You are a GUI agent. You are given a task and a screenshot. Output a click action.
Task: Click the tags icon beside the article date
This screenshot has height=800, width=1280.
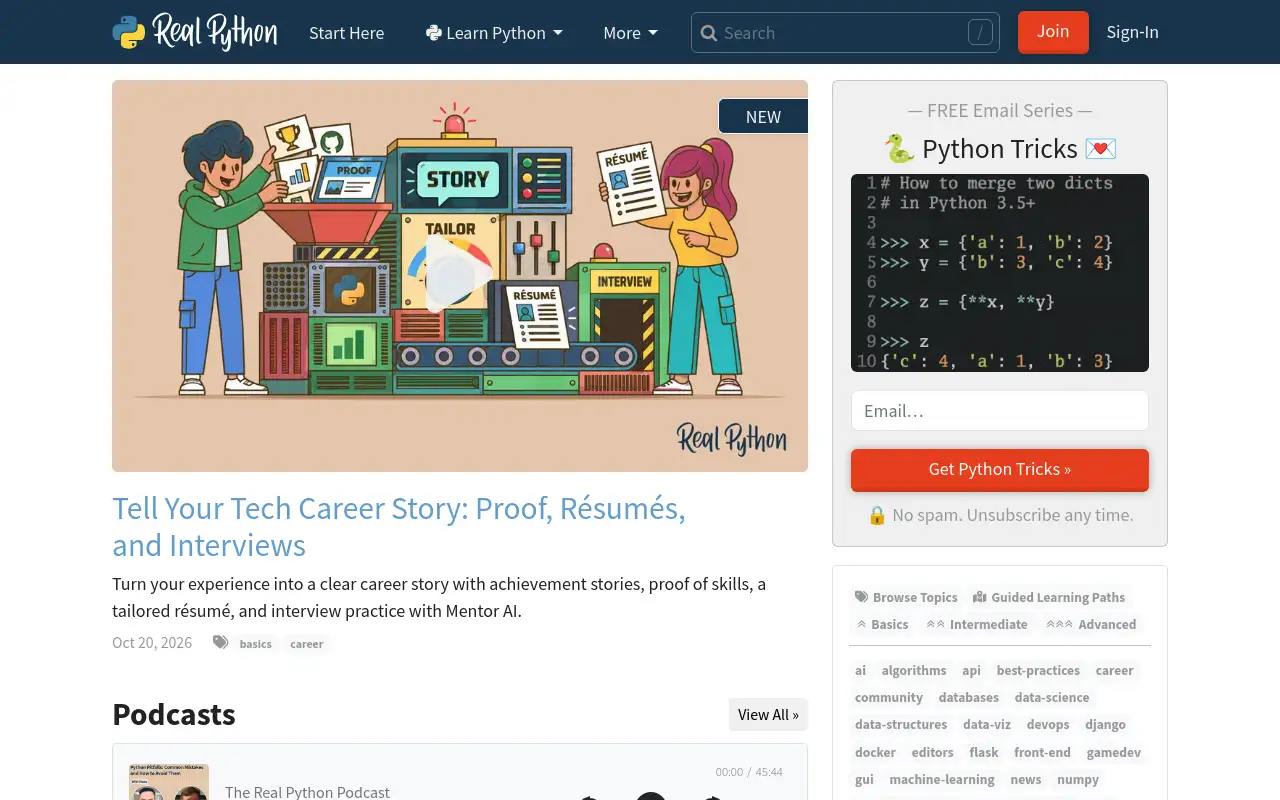(220, 643)
